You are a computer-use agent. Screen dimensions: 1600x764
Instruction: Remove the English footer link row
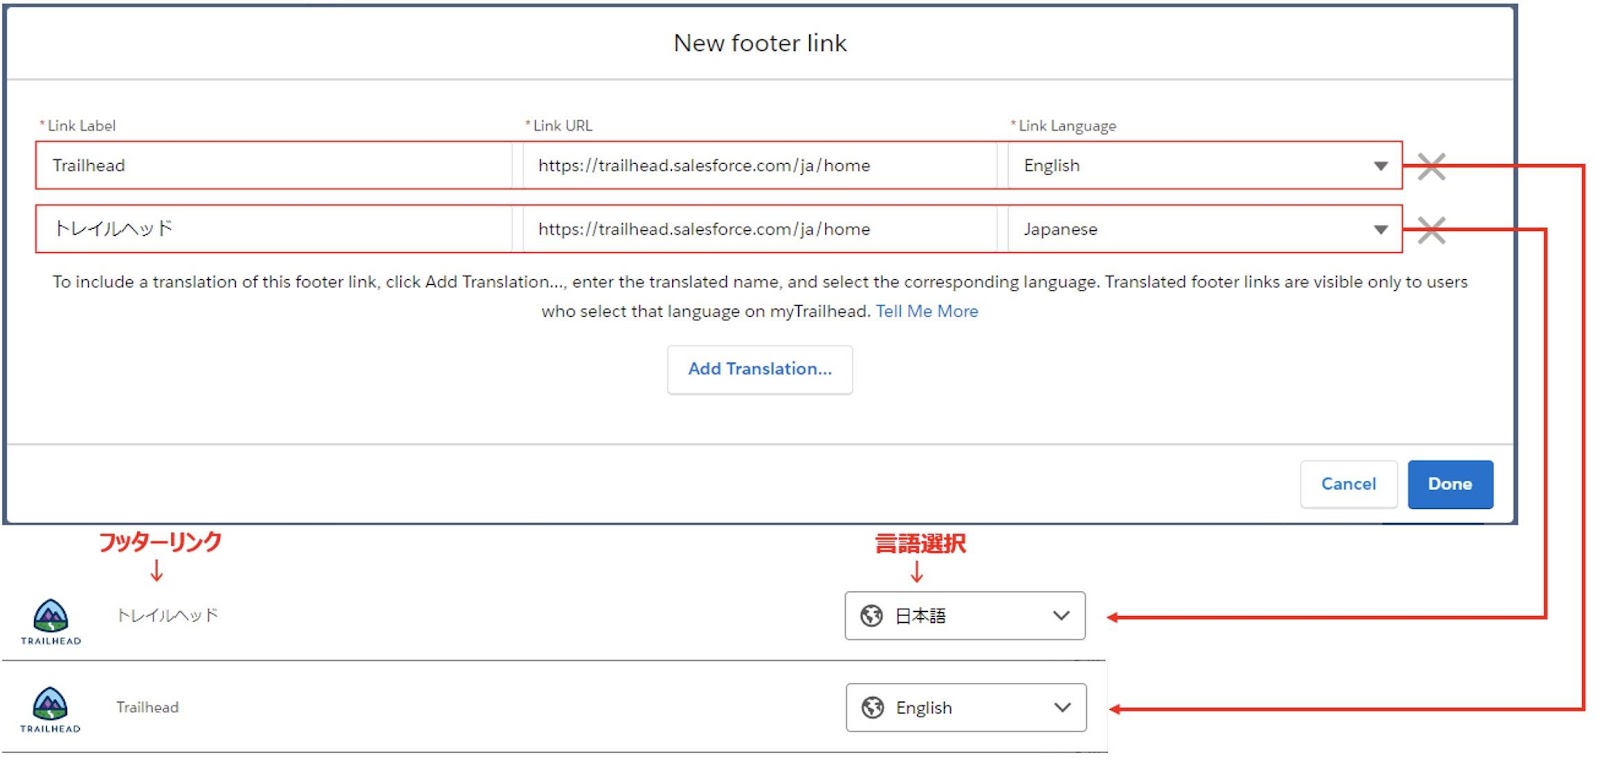[1431, 167]
